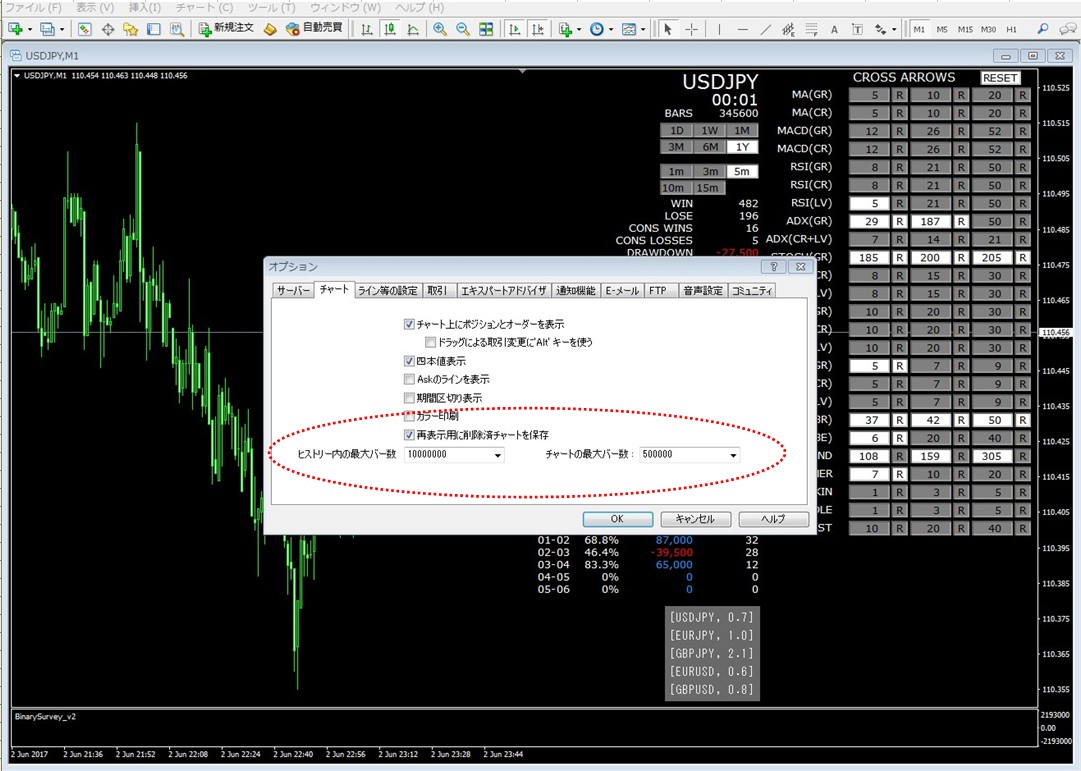Switch to the エキスパートアドバイザ tab
Image resolution: width=1081 pixels, height=771 pixels.
[503, 291]
